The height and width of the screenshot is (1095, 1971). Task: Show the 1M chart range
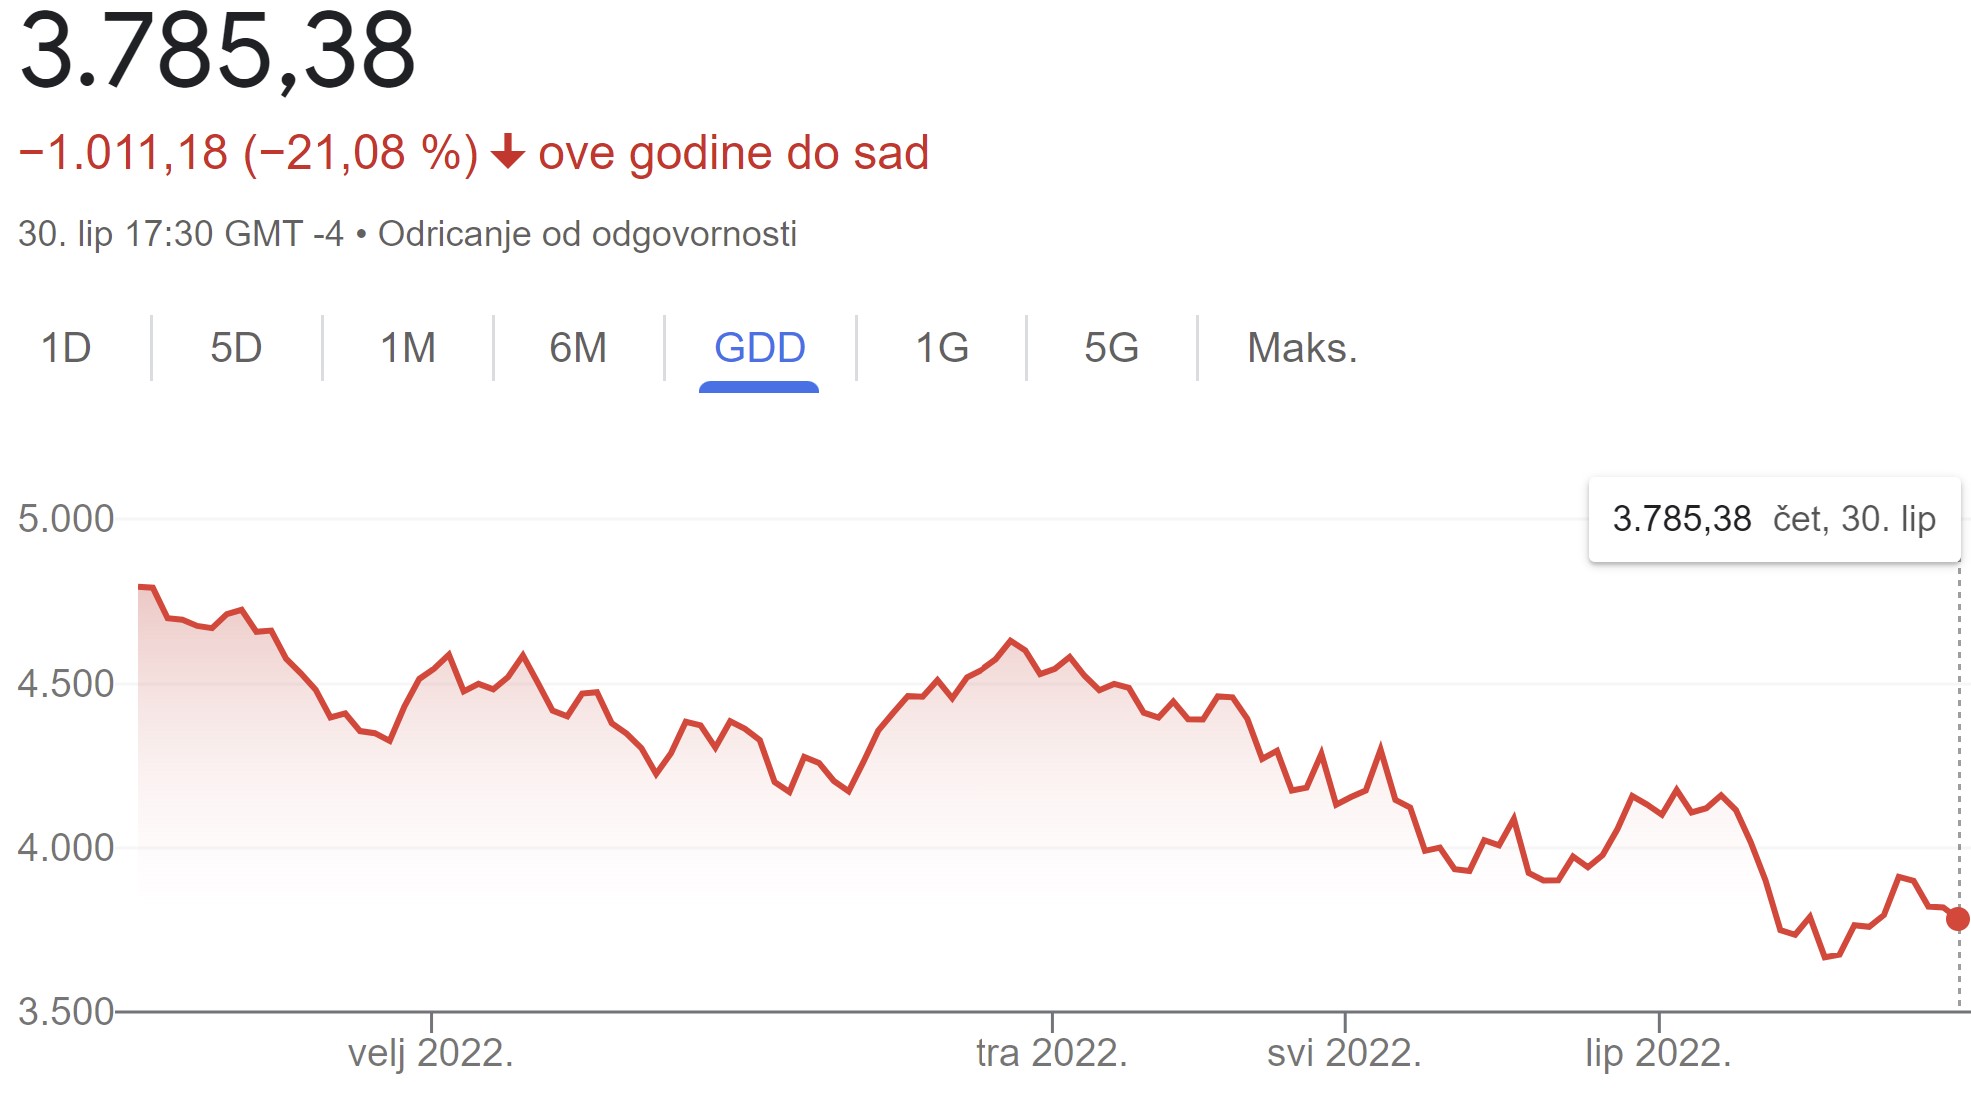coord(408,348)
